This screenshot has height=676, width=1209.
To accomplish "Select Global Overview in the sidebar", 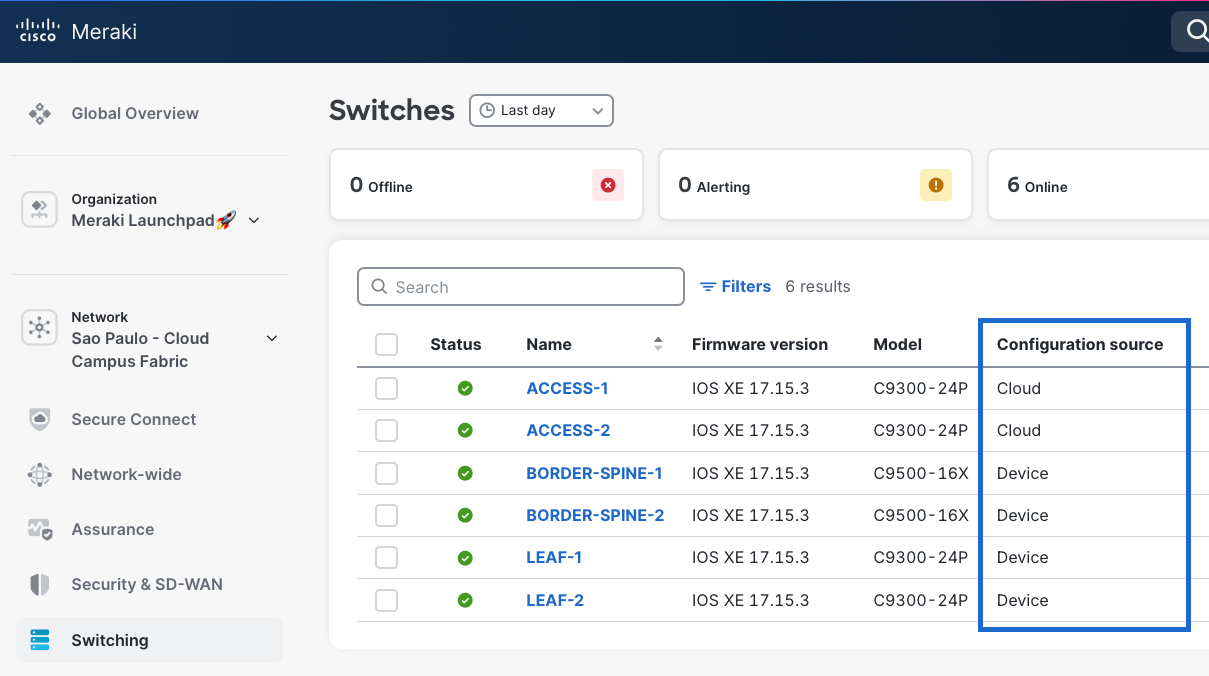I will pos(134,113).
